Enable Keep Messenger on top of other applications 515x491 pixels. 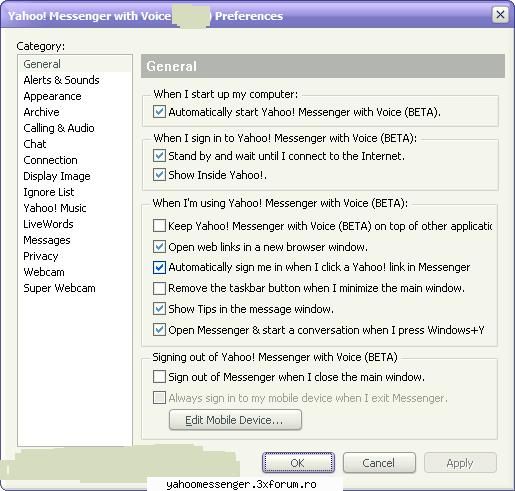(x=159, y=226)
